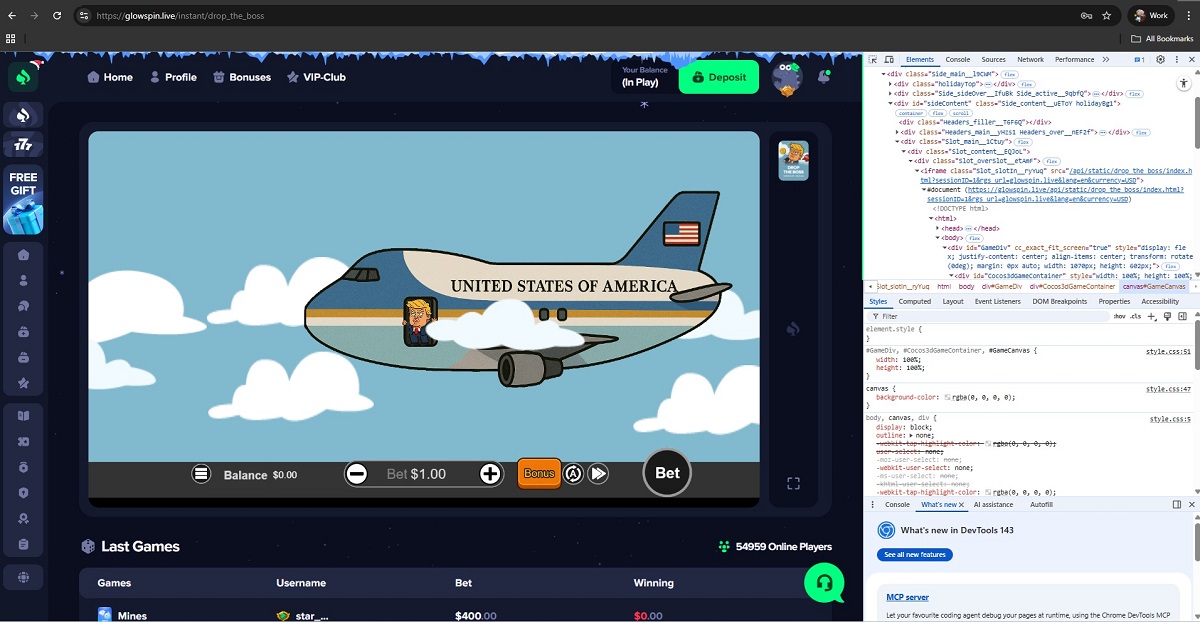Toggle element state with :hov button
The image size is (1200, 622).
(x=1119, y=316)
